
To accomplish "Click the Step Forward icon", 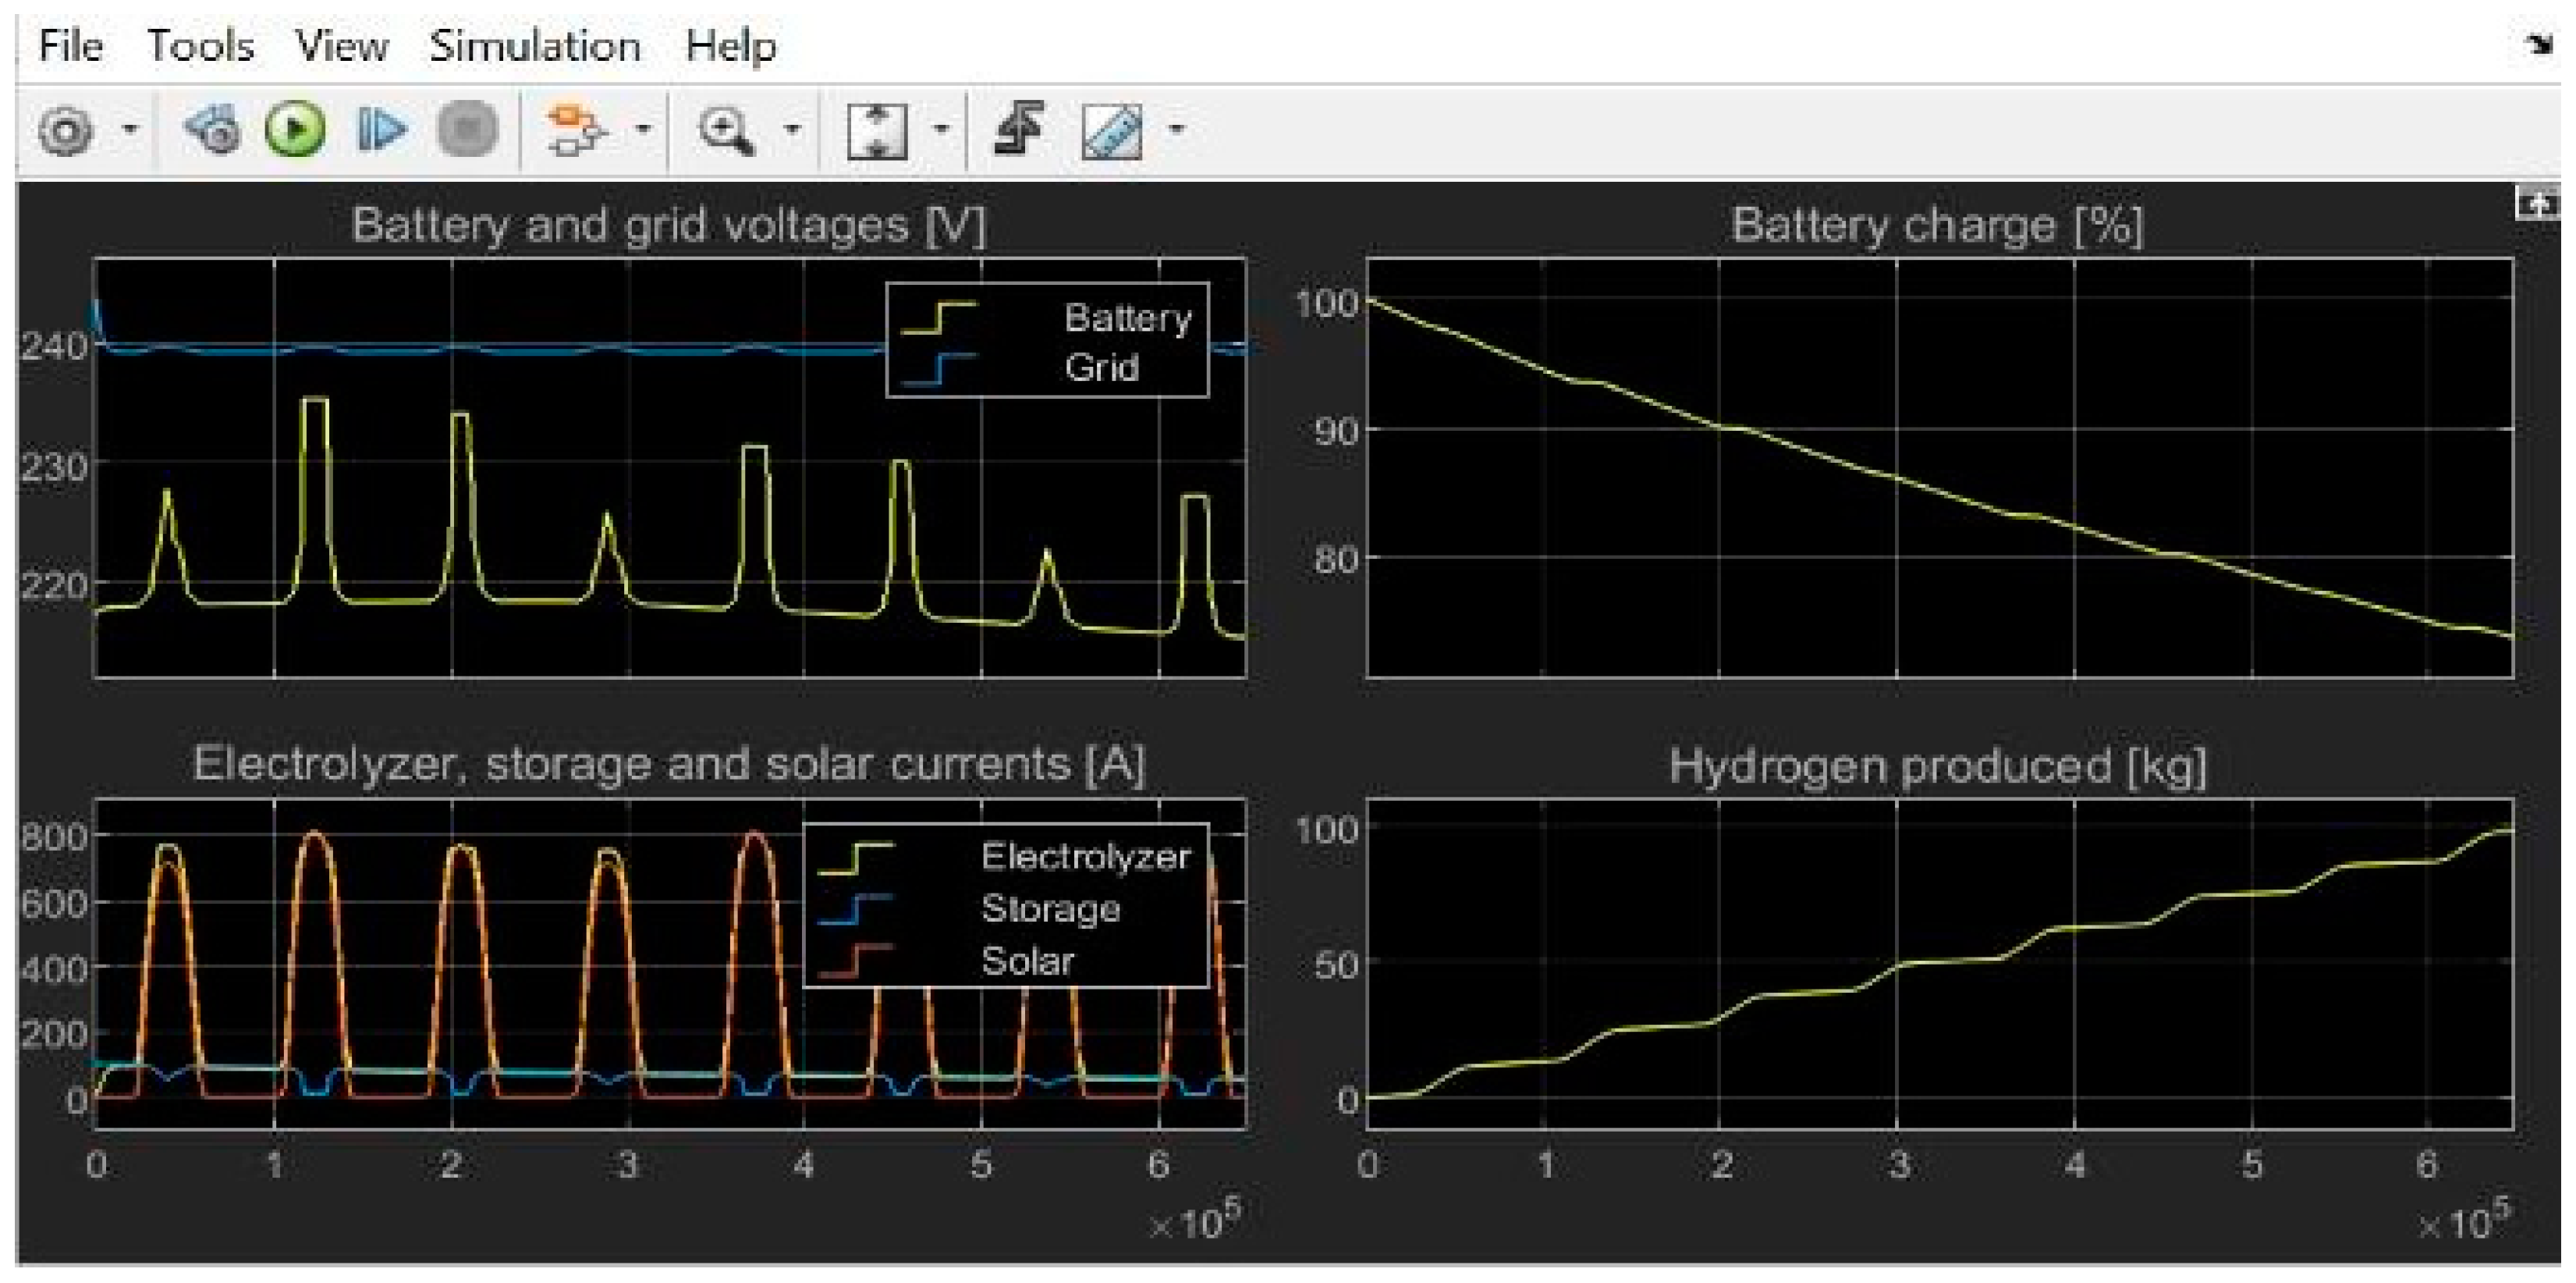I will 381,130.
